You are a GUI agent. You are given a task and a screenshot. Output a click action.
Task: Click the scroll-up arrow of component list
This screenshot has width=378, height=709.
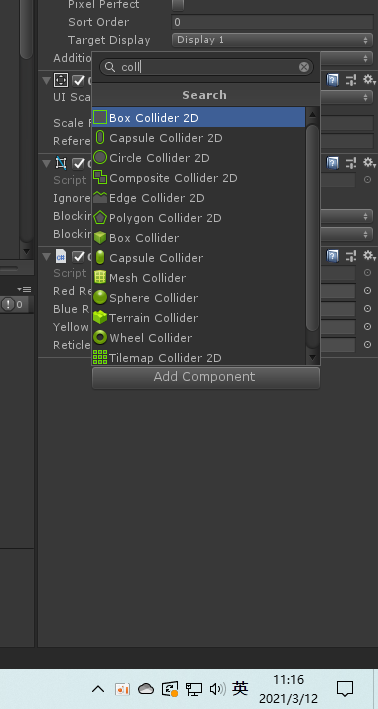pos(312,114)
